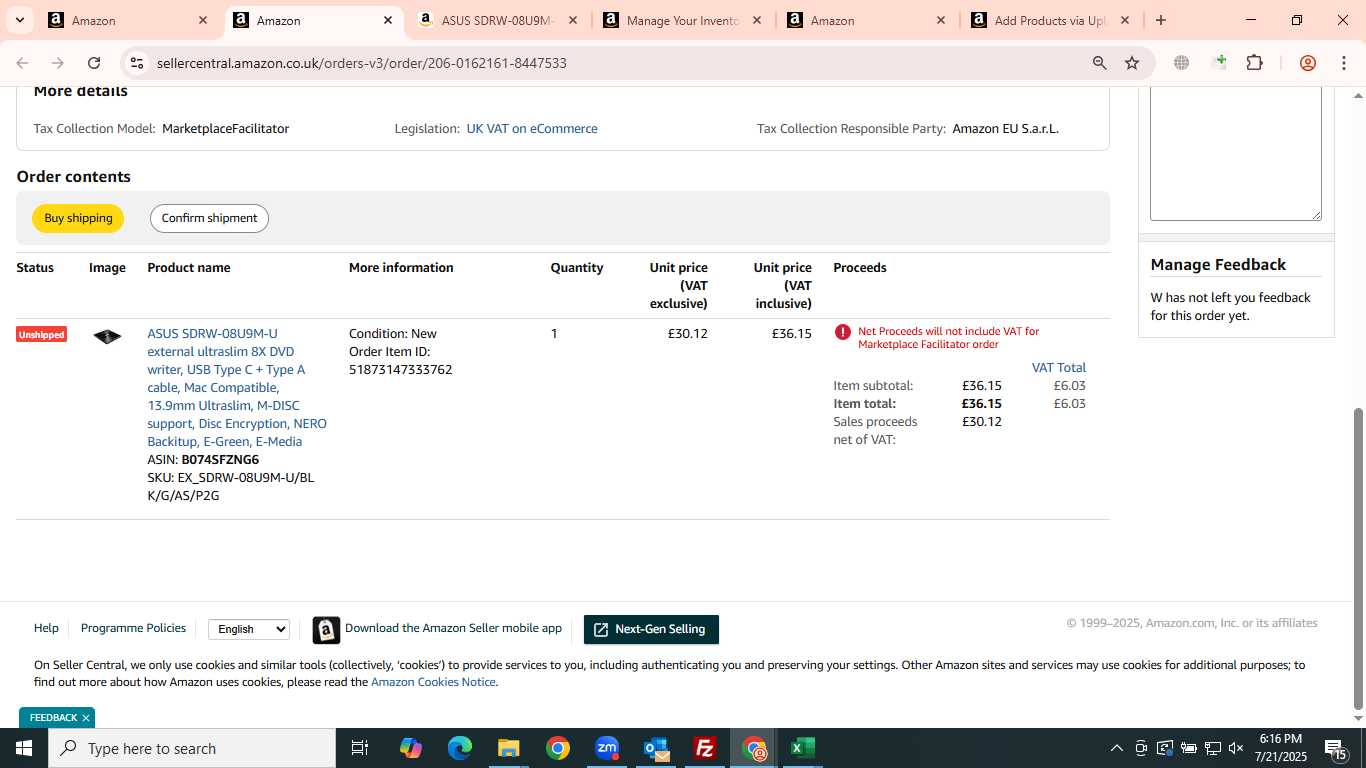This screenshot has width=1366, height=768.
Task: Open the ASUS SDRW-08U9M-U product link
Action: [237, 388]
